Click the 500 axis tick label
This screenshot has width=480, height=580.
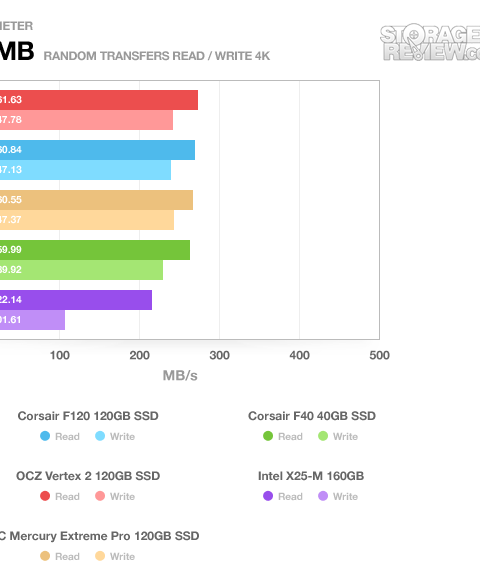tap(379, 355)
